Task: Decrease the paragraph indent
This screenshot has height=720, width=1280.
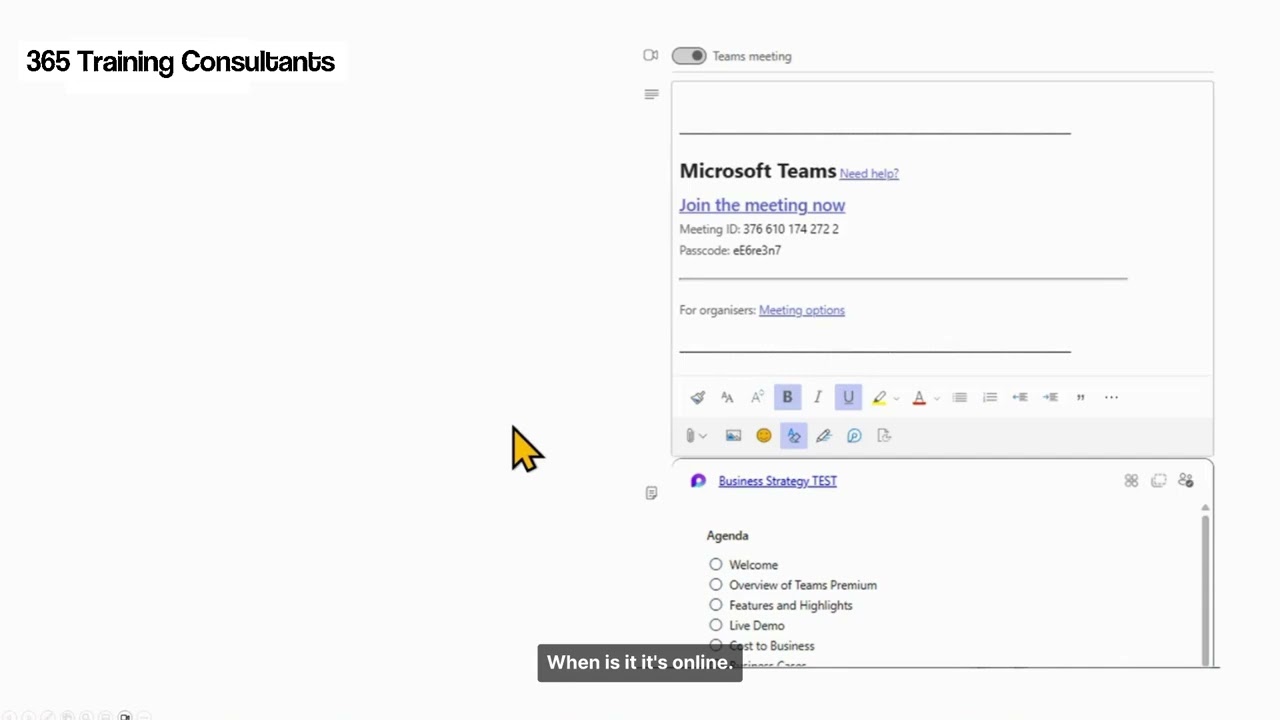Action: pos(1020,397)
